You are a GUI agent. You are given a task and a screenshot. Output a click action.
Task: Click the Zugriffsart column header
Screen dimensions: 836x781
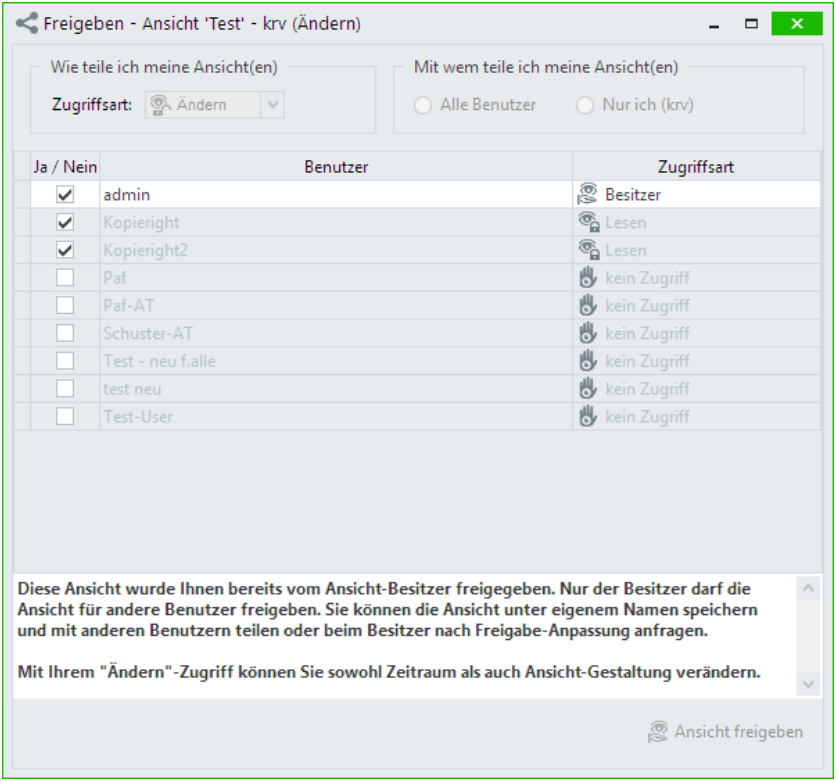click(x=696, y=167)
